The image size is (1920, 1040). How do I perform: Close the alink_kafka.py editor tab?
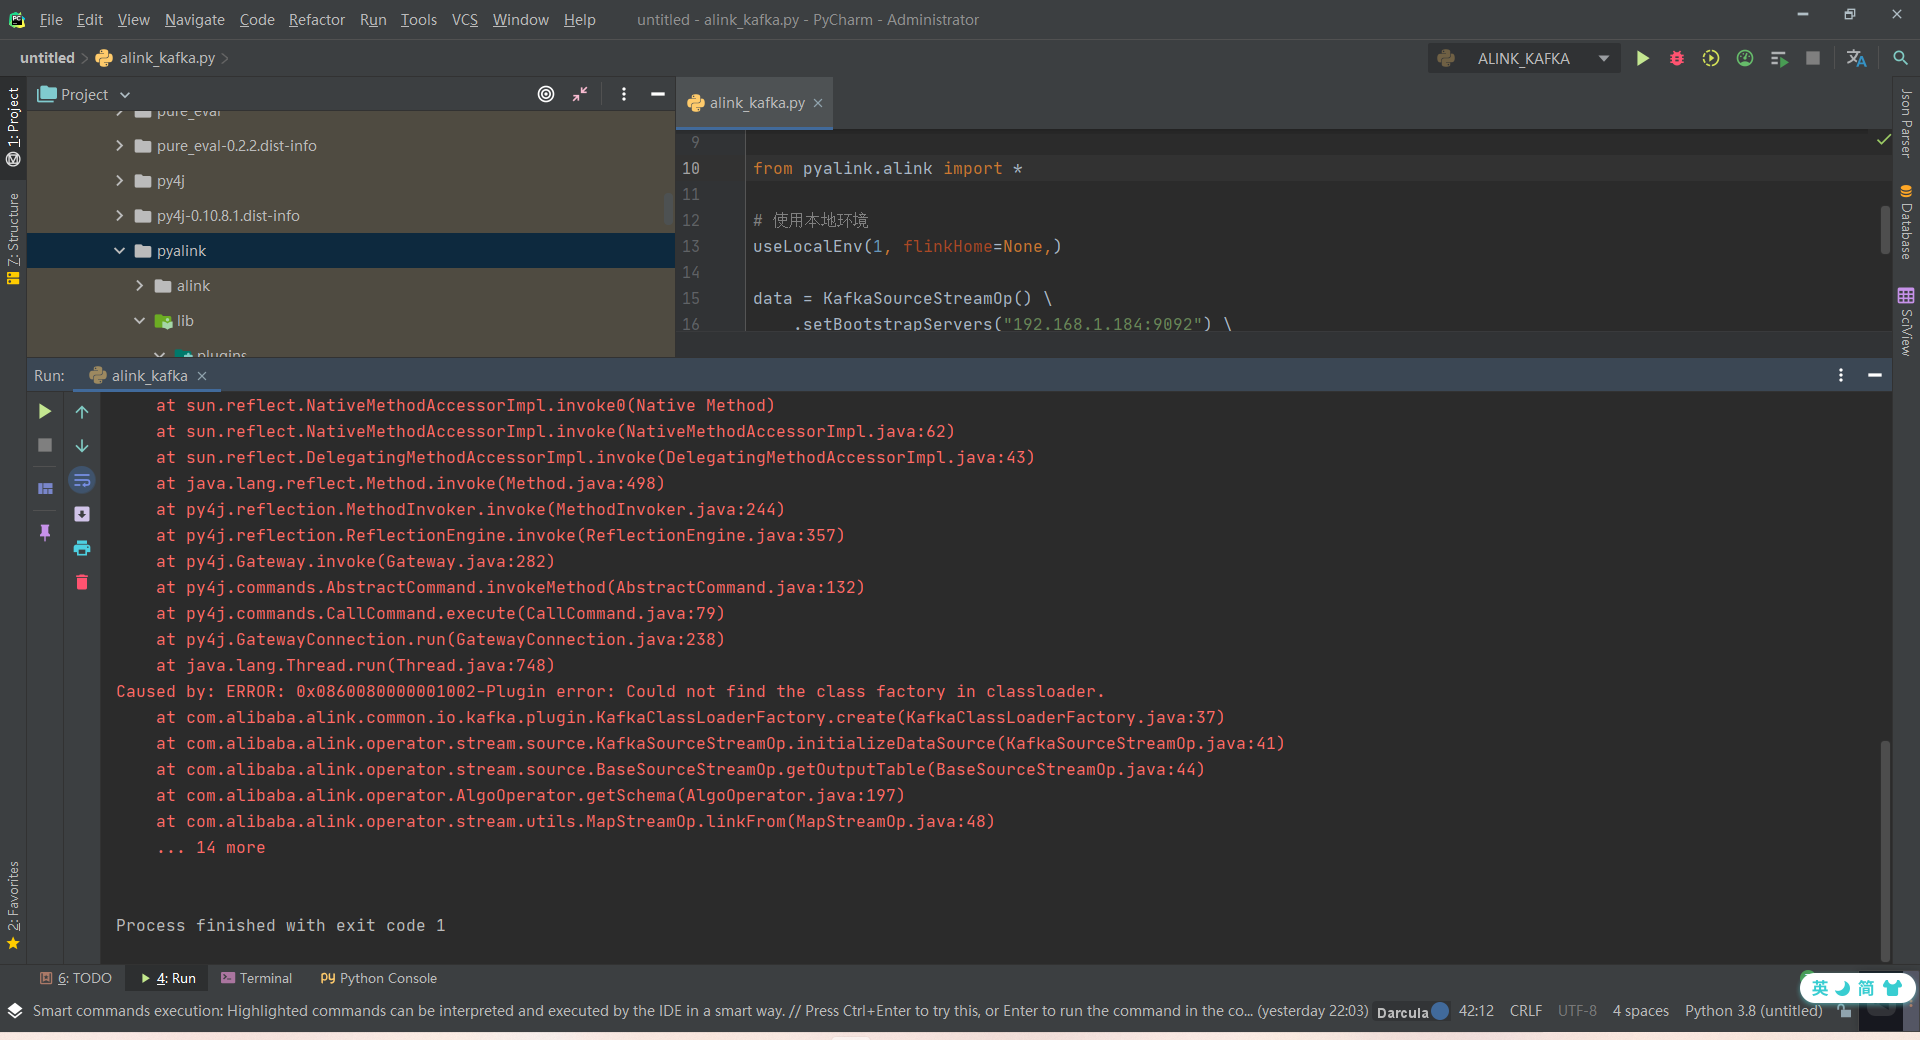(x=818, y=103)
